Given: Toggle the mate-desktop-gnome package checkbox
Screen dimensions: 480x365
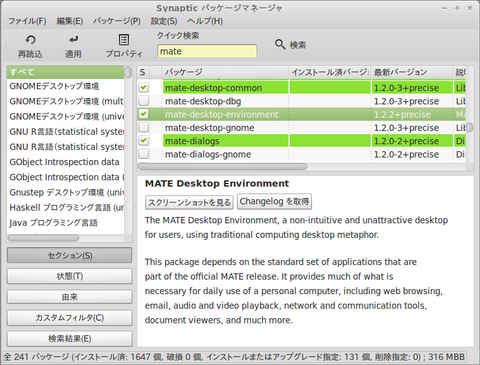Looking at the screenshot, I should click(144, 128).
